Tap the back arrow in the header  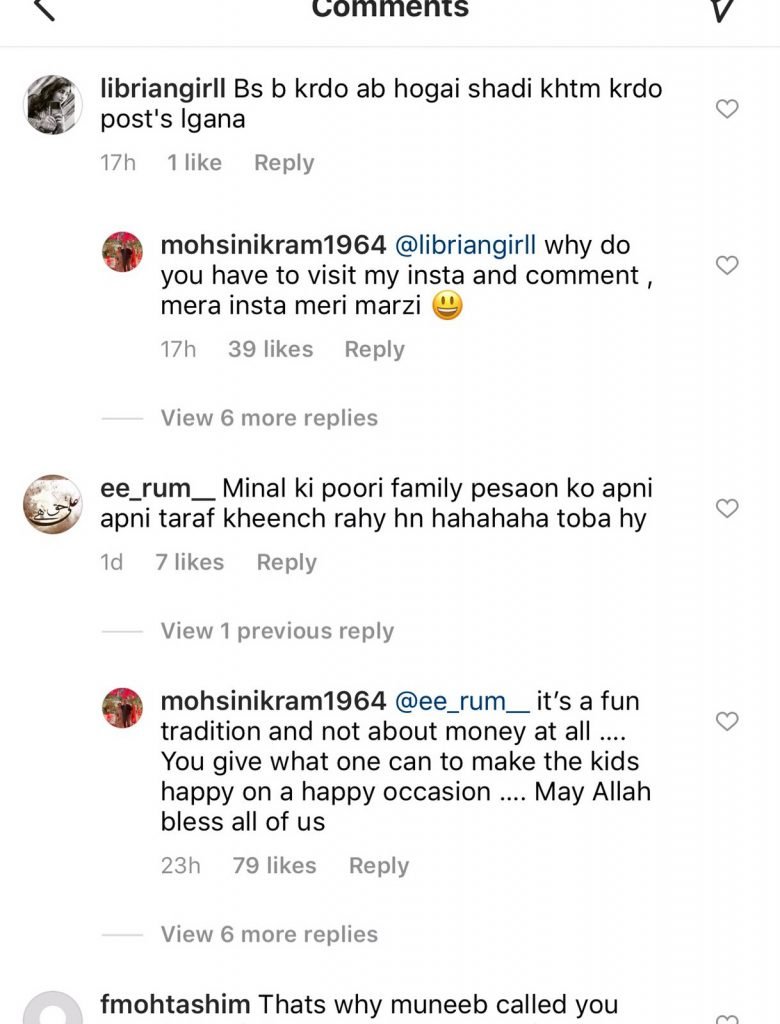tap(43, 10)
